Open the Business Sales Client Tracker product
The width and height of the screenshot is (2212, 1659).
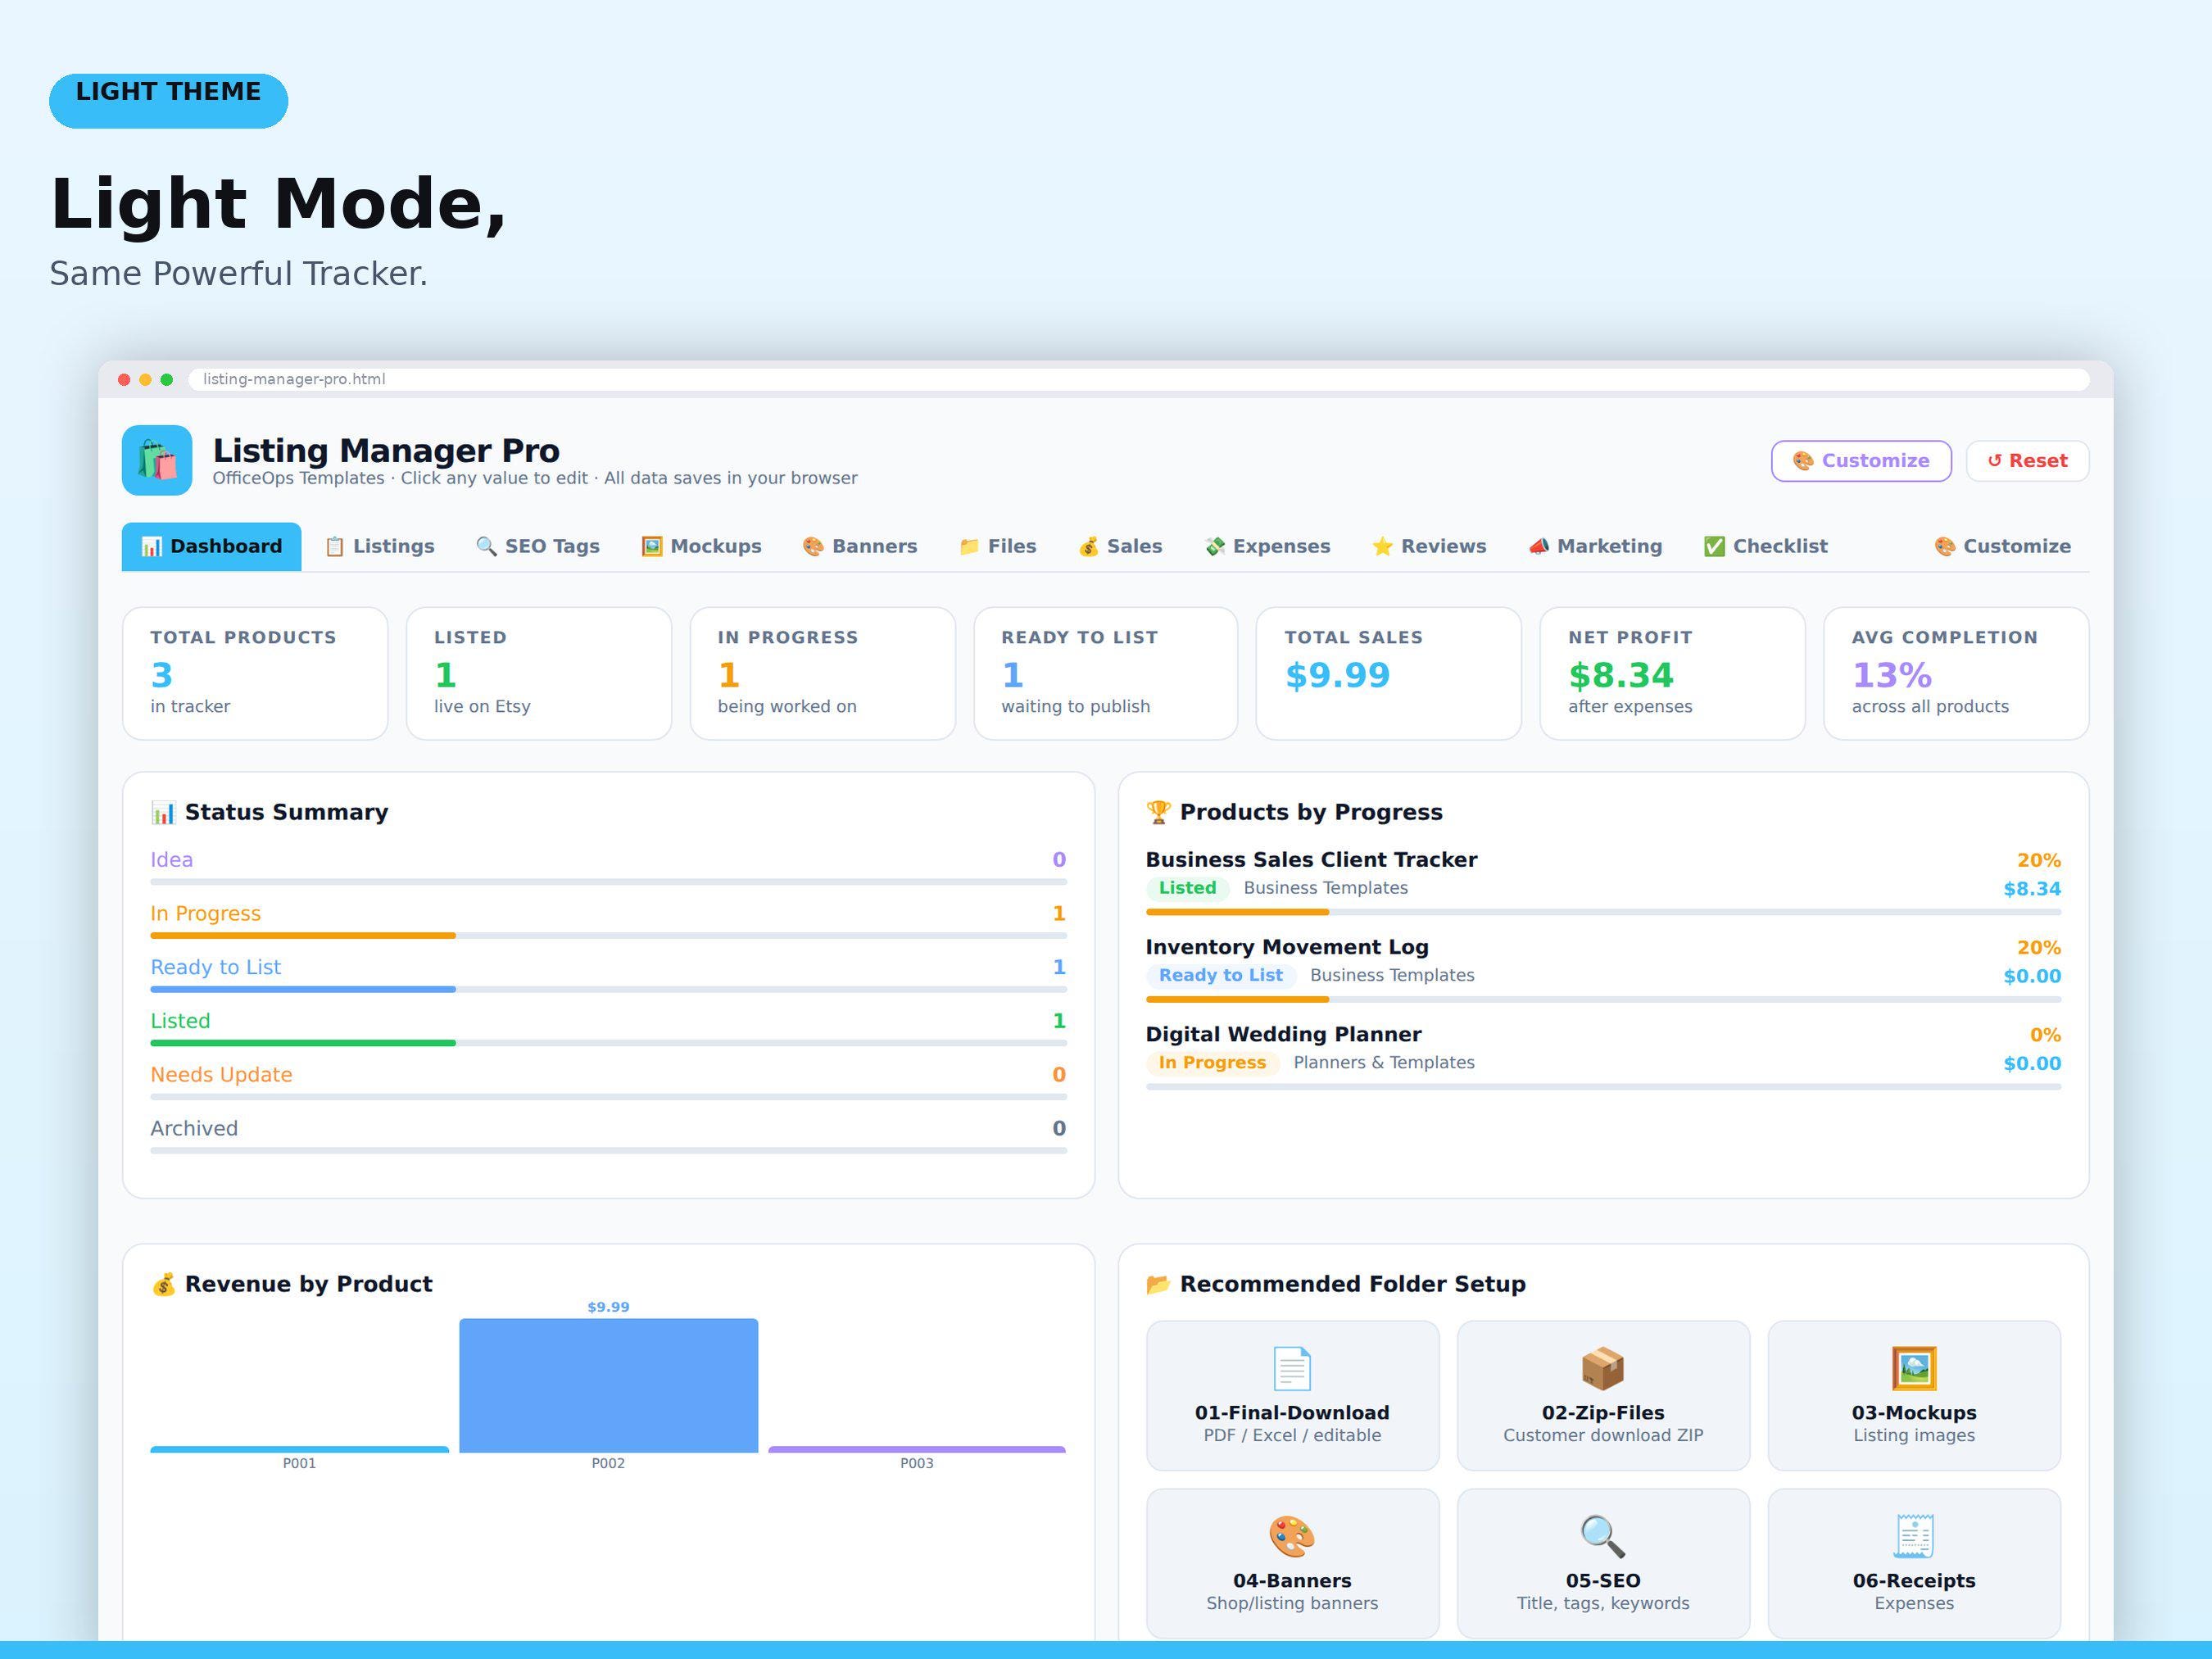pyautogui.click(x=1310, y=860)
